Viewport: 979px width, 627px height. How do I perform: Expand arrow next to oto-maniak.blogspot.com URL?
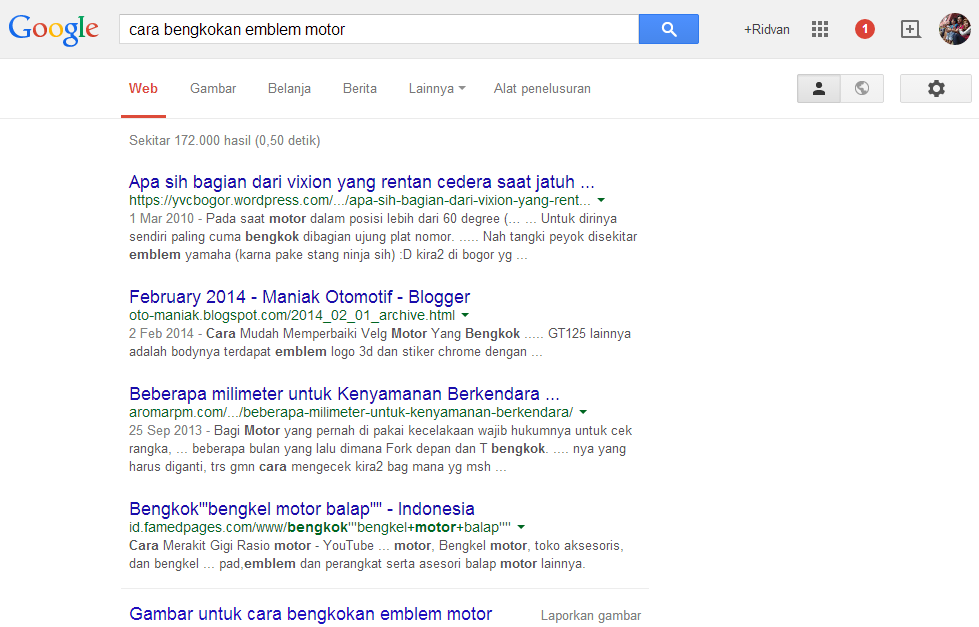pos(465,315)
